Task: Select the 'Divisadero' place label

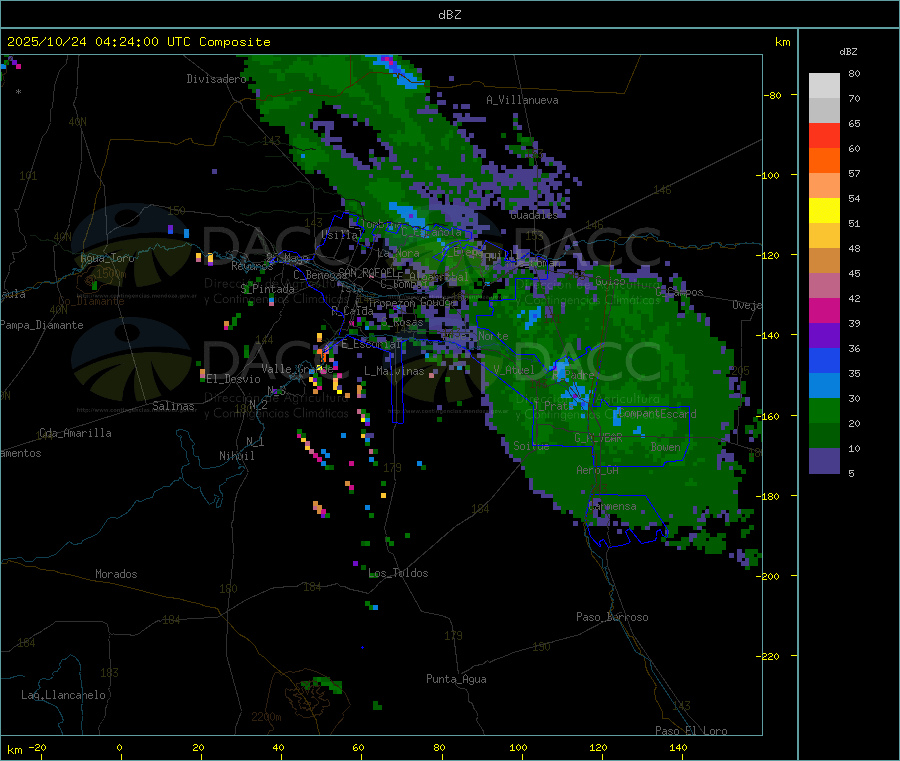Action: pos(216,79)
